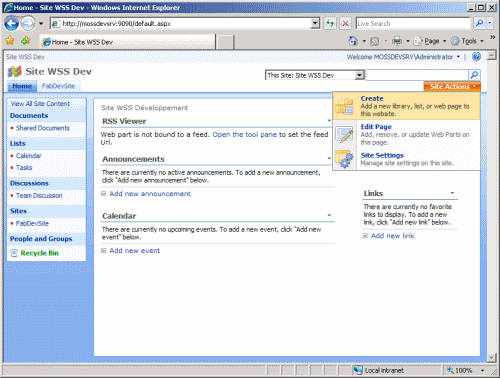Viewport: 500px width, 378px height.
Task: Click the Live Search input box
Action: click(413, 24)
